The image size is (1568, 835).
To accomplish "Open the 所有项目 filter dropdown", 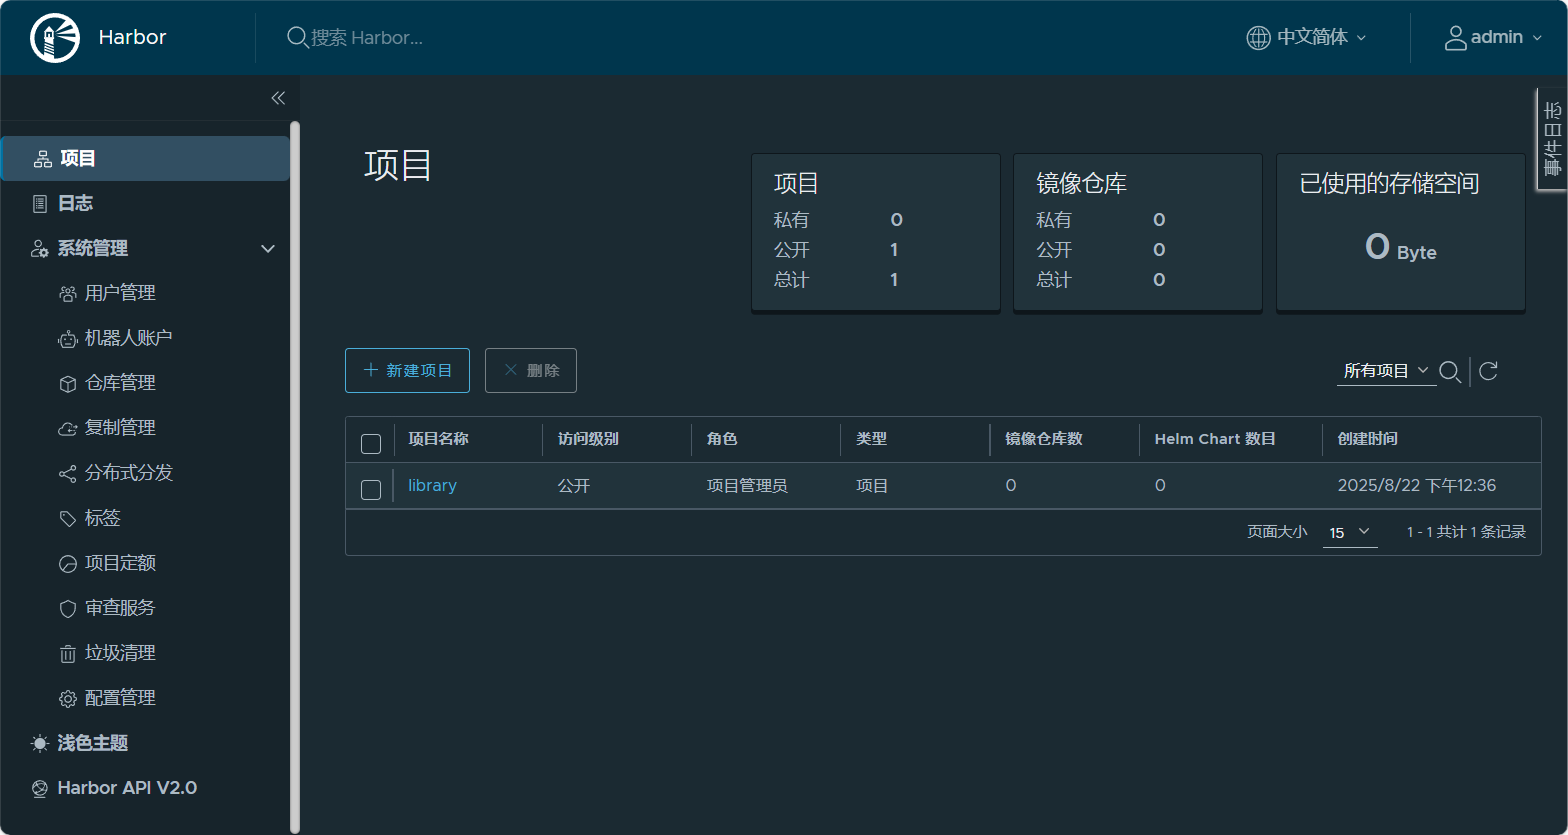I will click(1386, 371).
